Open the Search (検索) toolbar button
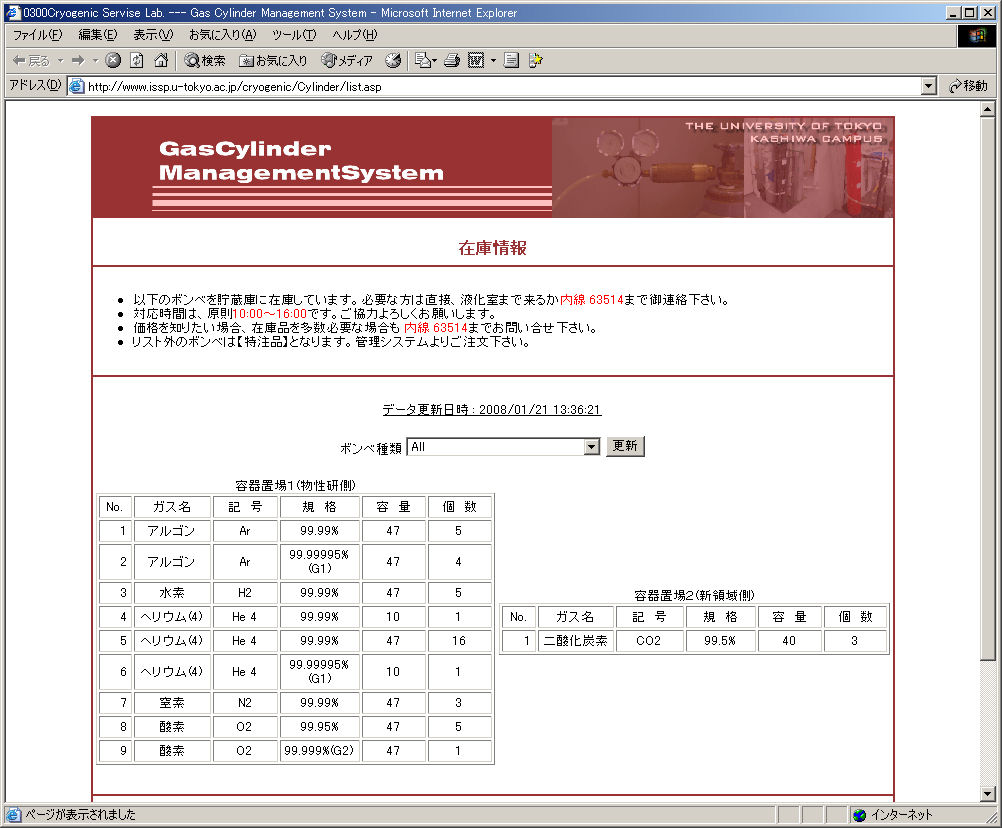 tap(205, 60)
